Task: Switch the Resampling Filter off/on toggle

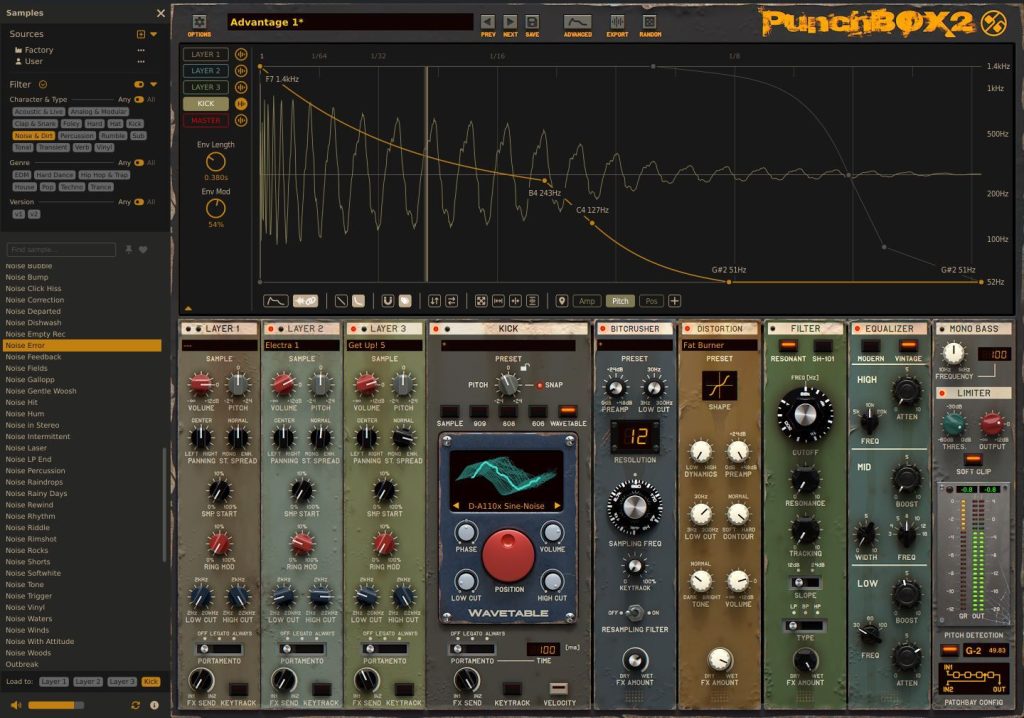Action: coord(633,613)
